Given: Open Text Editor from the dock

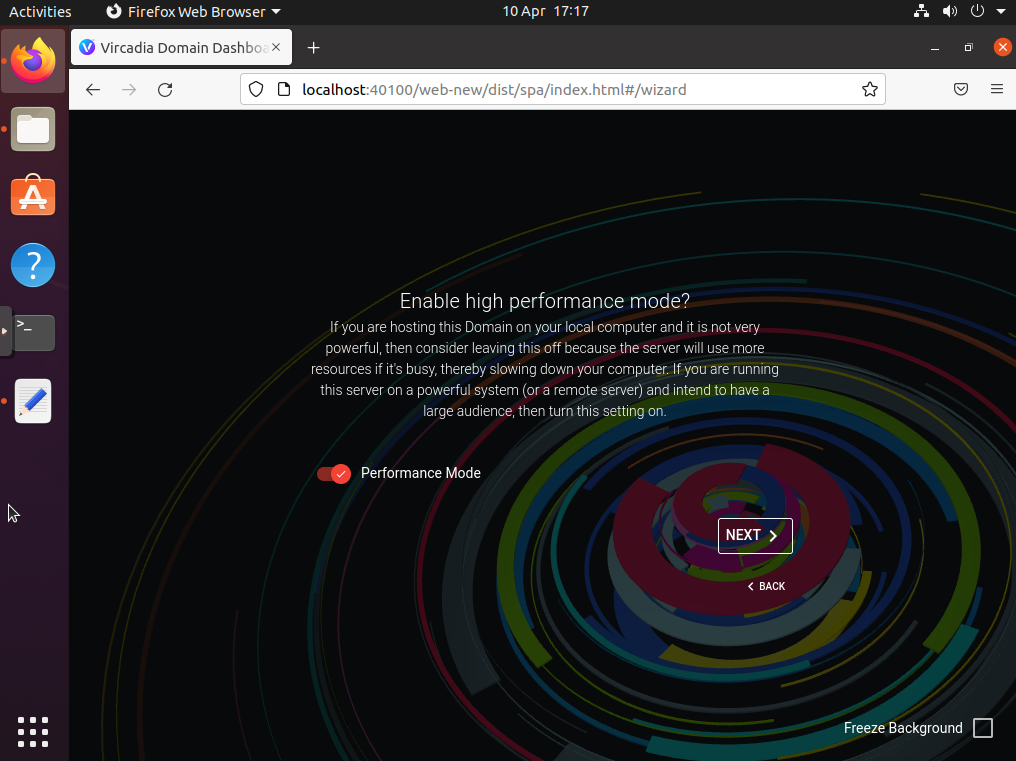Looking at the screenshot, I should tap(33, 401).
